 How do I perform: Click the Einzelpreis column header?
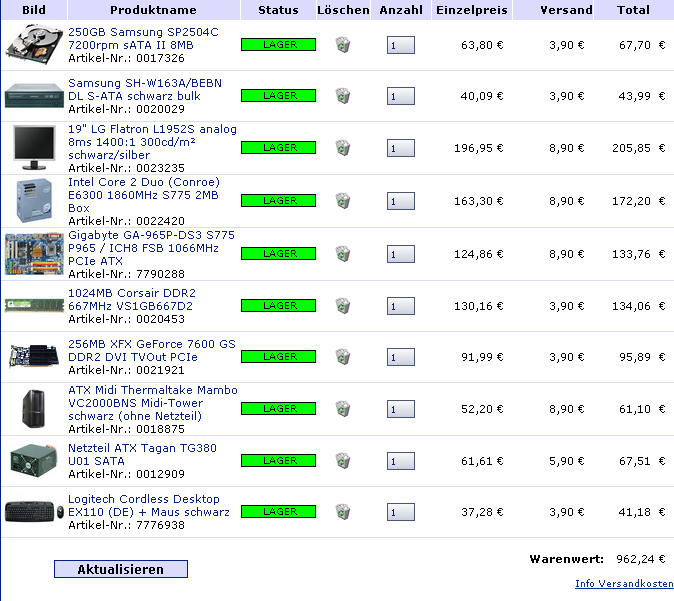click(x=472, y=10)
